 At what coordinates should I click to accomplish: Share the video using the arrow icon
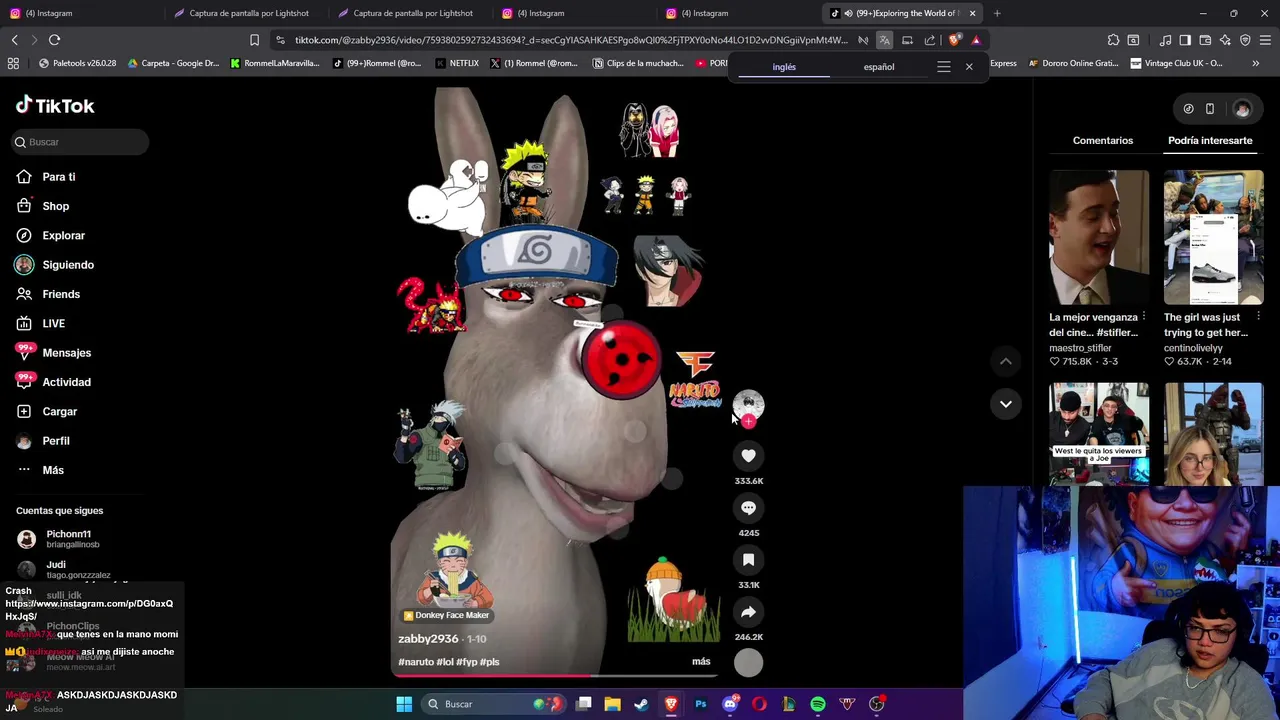point(748,612)
